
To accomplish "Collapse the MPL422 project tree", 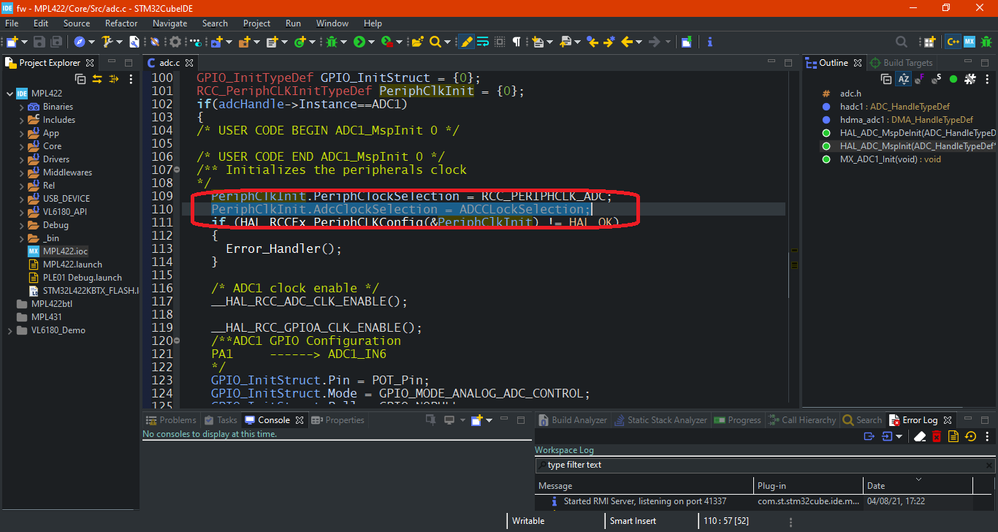I will 10,94.
